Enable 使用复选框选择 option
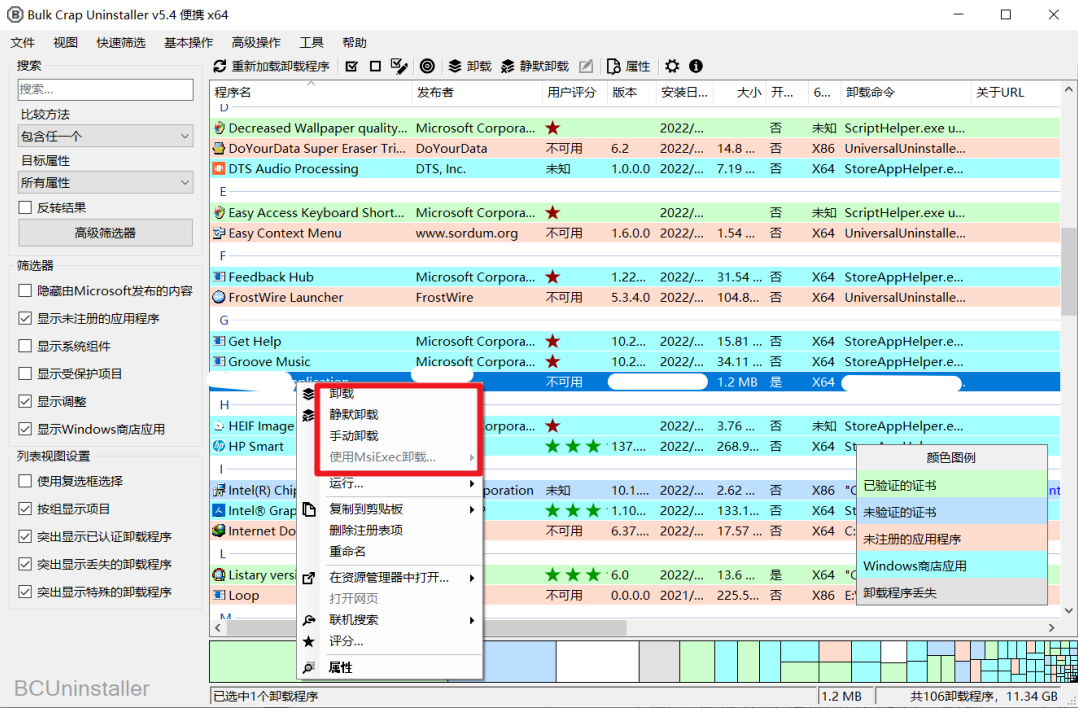This screenshot has height=708, width=1078. (x=25, y=481)
